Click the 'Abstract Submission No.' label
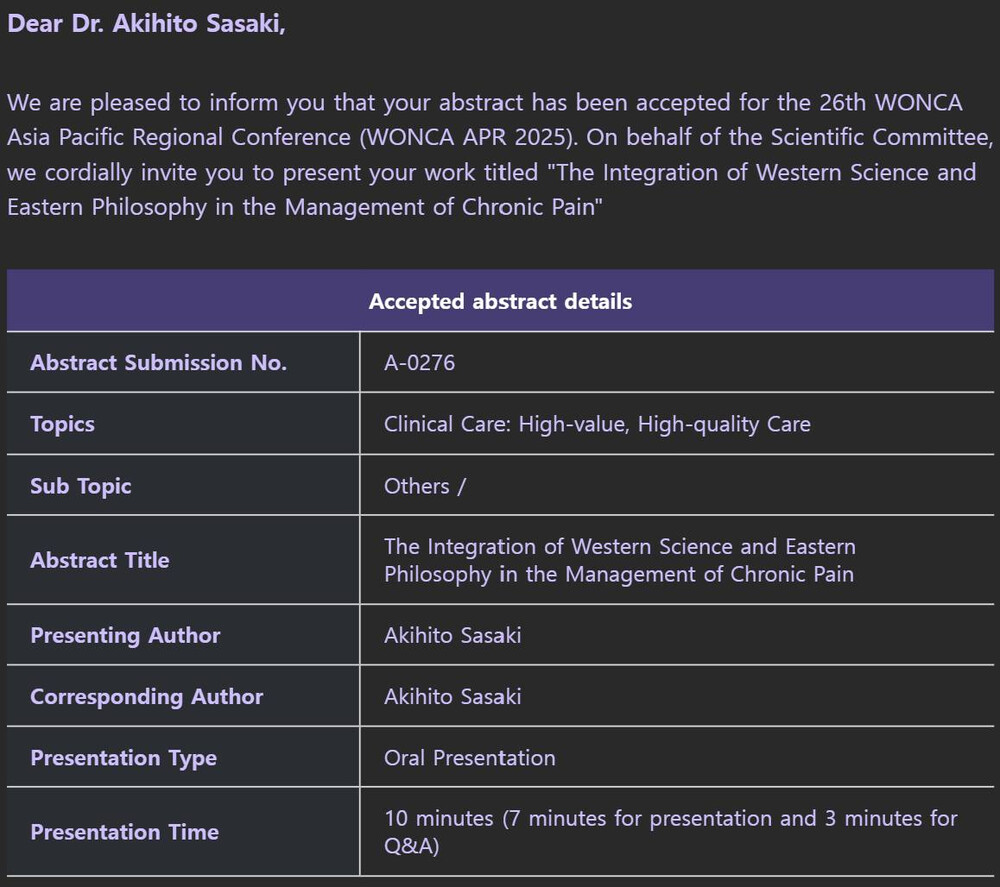 point(158,362)
